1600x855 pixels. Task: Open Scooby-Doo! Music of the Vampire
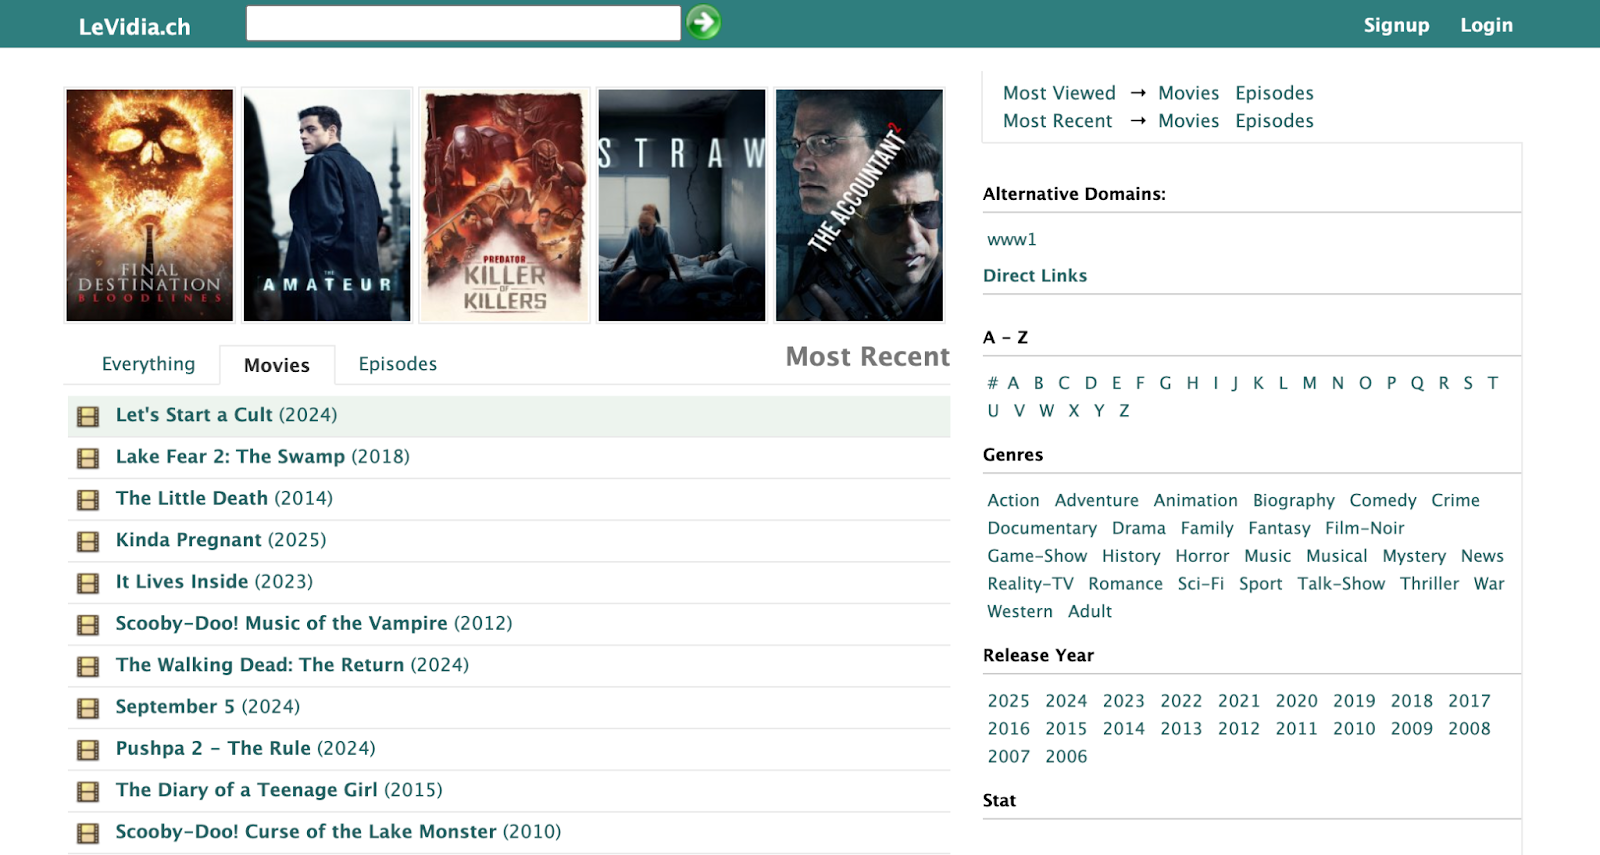[x=314, y=623]
